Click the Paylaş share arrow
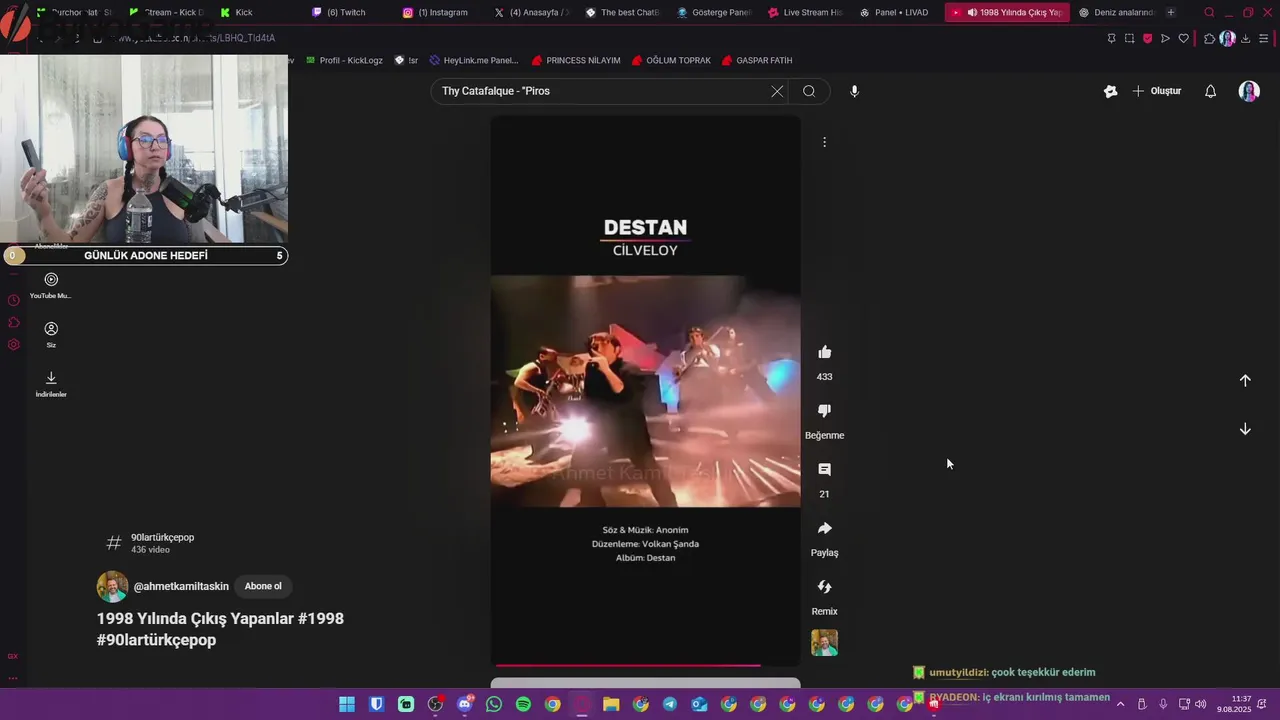Screen dimensions: 1280x720 click(824, 528)
